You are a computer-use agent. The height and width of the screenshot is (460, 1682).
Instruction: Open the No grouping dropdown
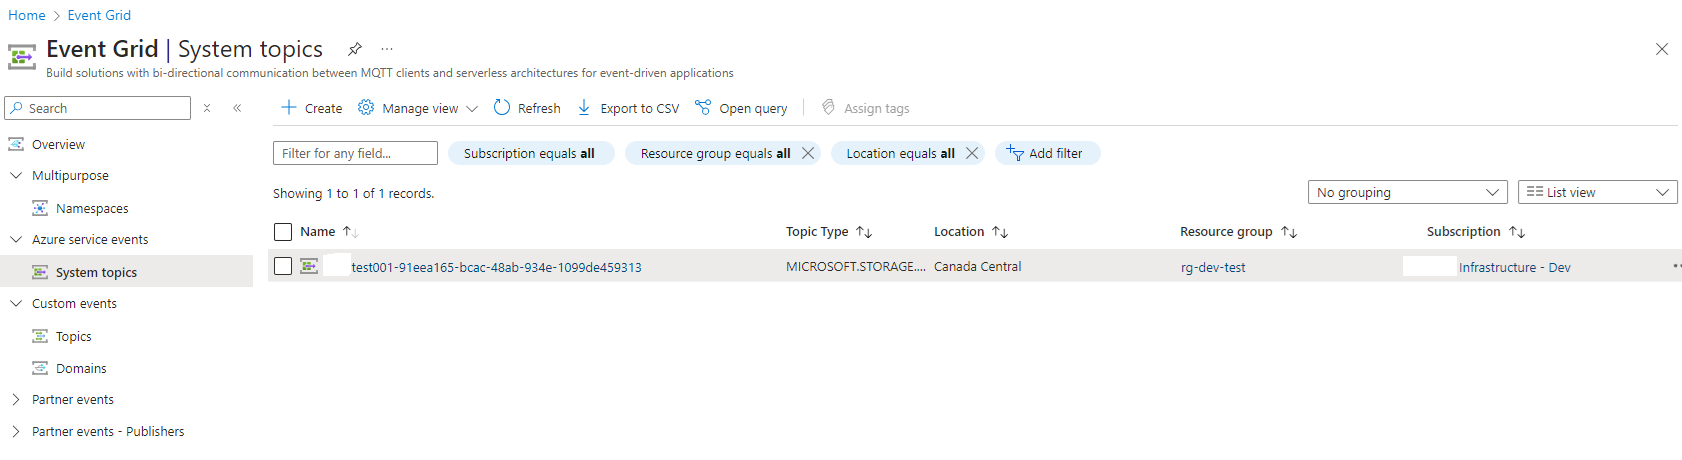(1407, 192)
